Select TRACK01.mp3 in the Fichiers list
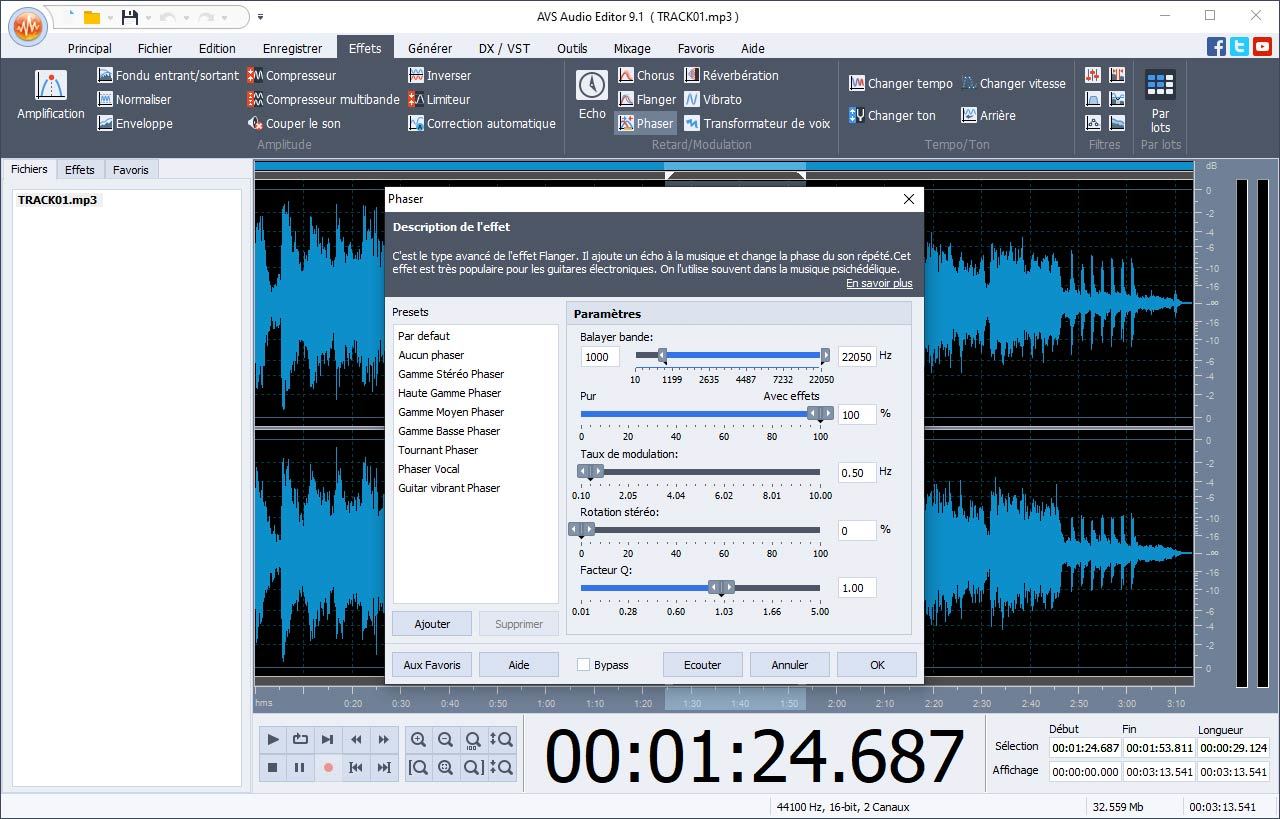1280x819 pixels. pyautogui.click(x=58, y=200)
